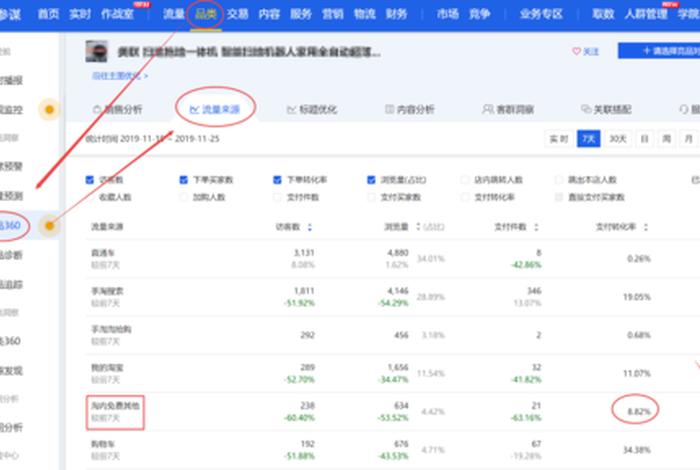
Task: Uncheck the 浏览量(占比) metric checkbox
Action: (x=371, y=180)
